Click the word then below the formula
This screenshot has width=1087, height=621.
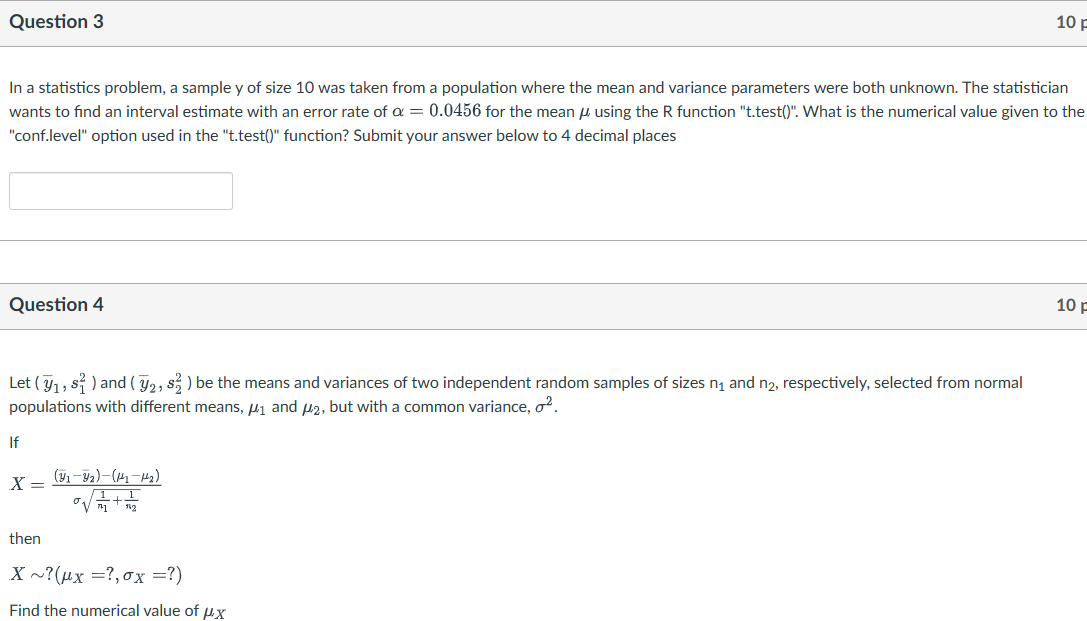[x=25, y=538]
